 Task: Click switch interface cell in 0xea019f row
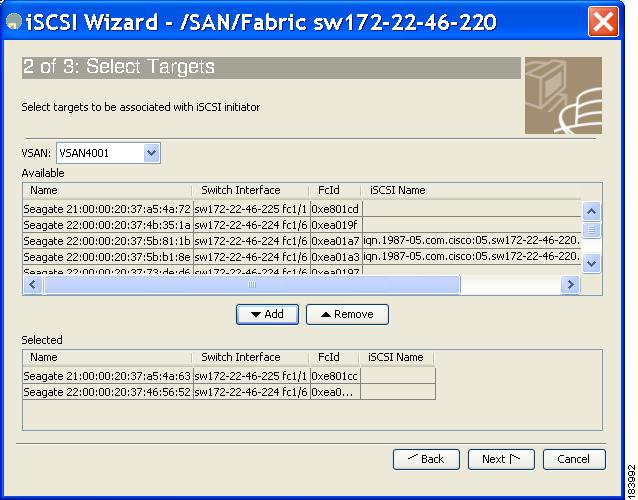coord(251,225)
